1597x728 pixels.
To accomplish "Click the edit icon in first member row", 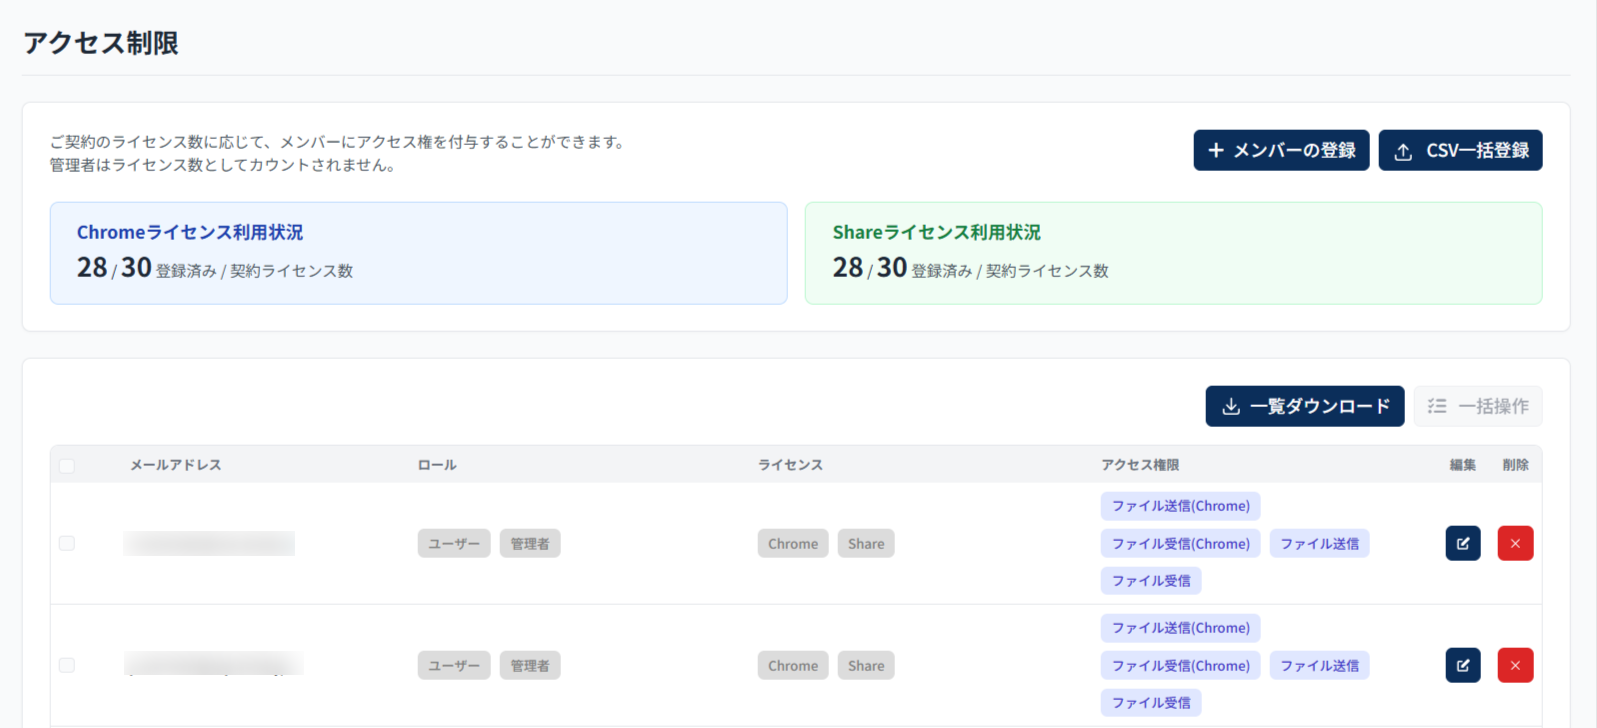I will 1462,544.
